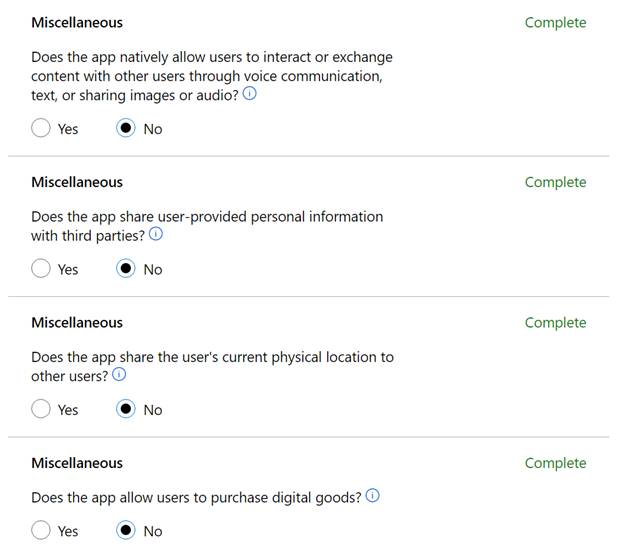
Task: Select No for users exchanging content question
Action: click(126, 128)
